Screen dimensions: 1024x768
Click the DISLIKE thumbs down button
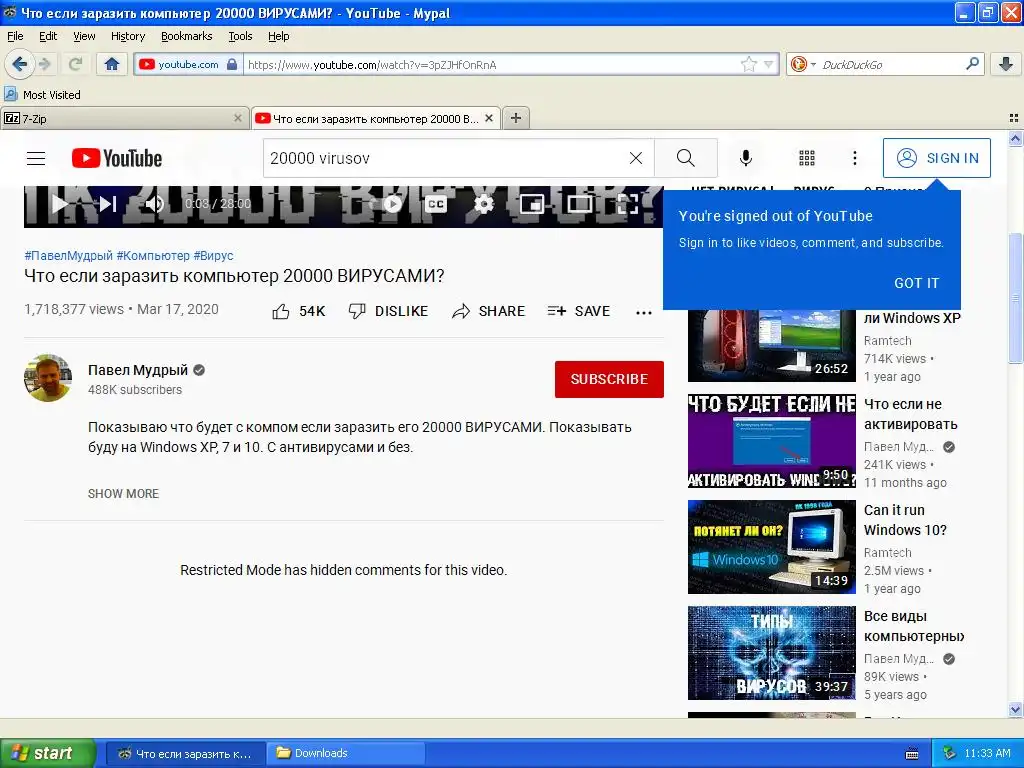(389, 312)
